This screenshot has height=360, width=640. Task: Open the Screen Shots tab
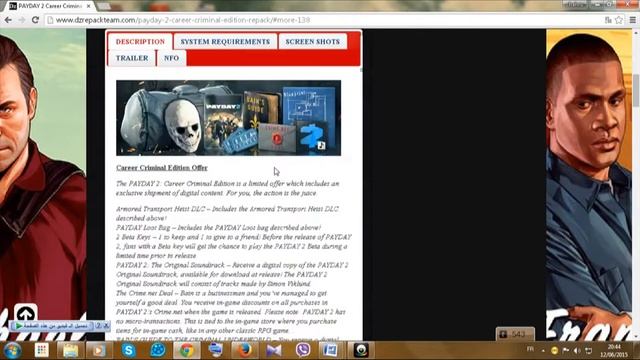click(312, 42)
